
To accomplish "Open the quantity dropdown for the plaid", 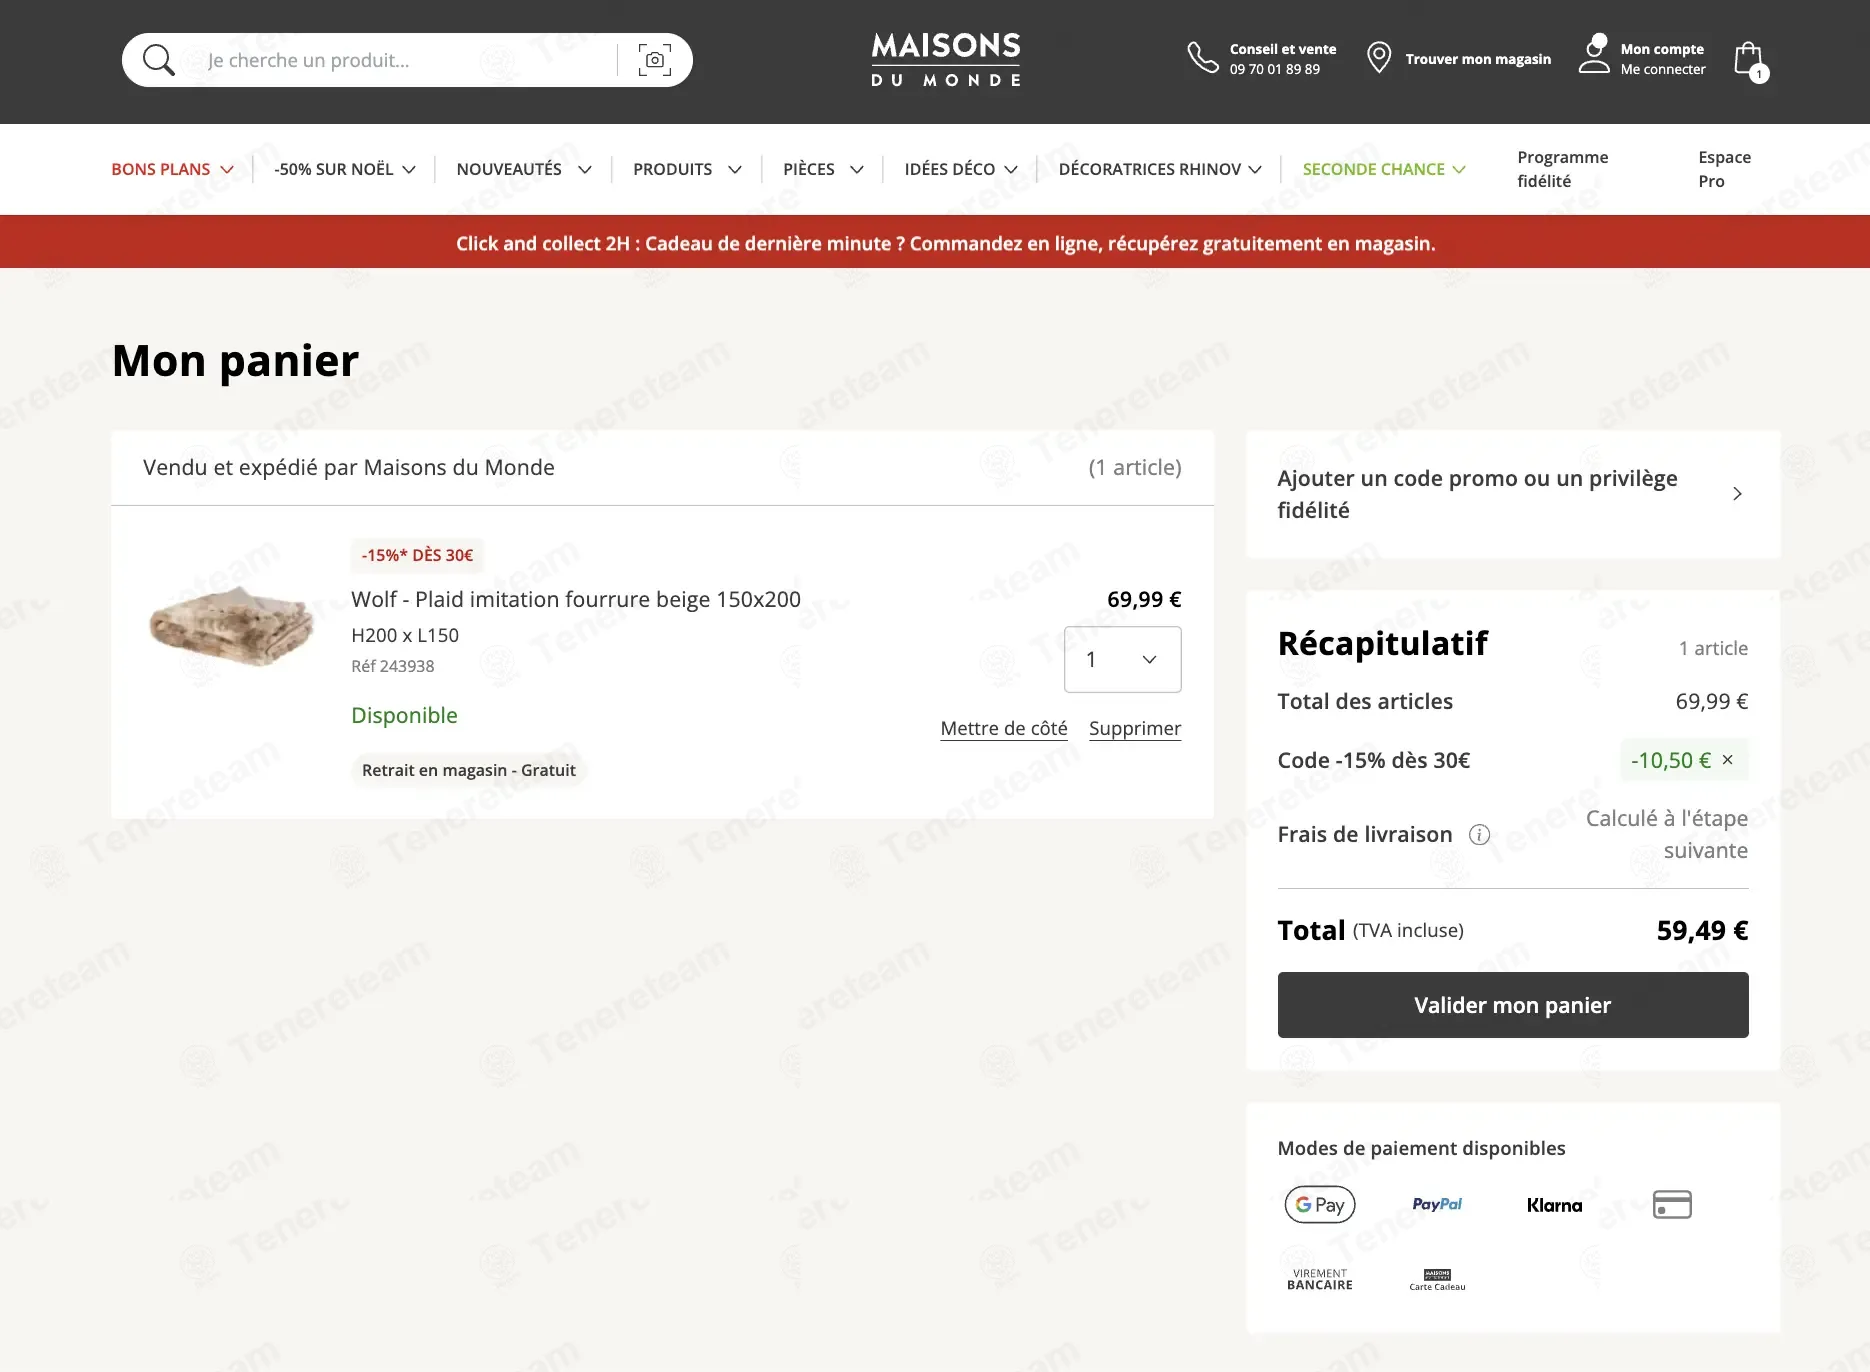I will (1122, 660).
